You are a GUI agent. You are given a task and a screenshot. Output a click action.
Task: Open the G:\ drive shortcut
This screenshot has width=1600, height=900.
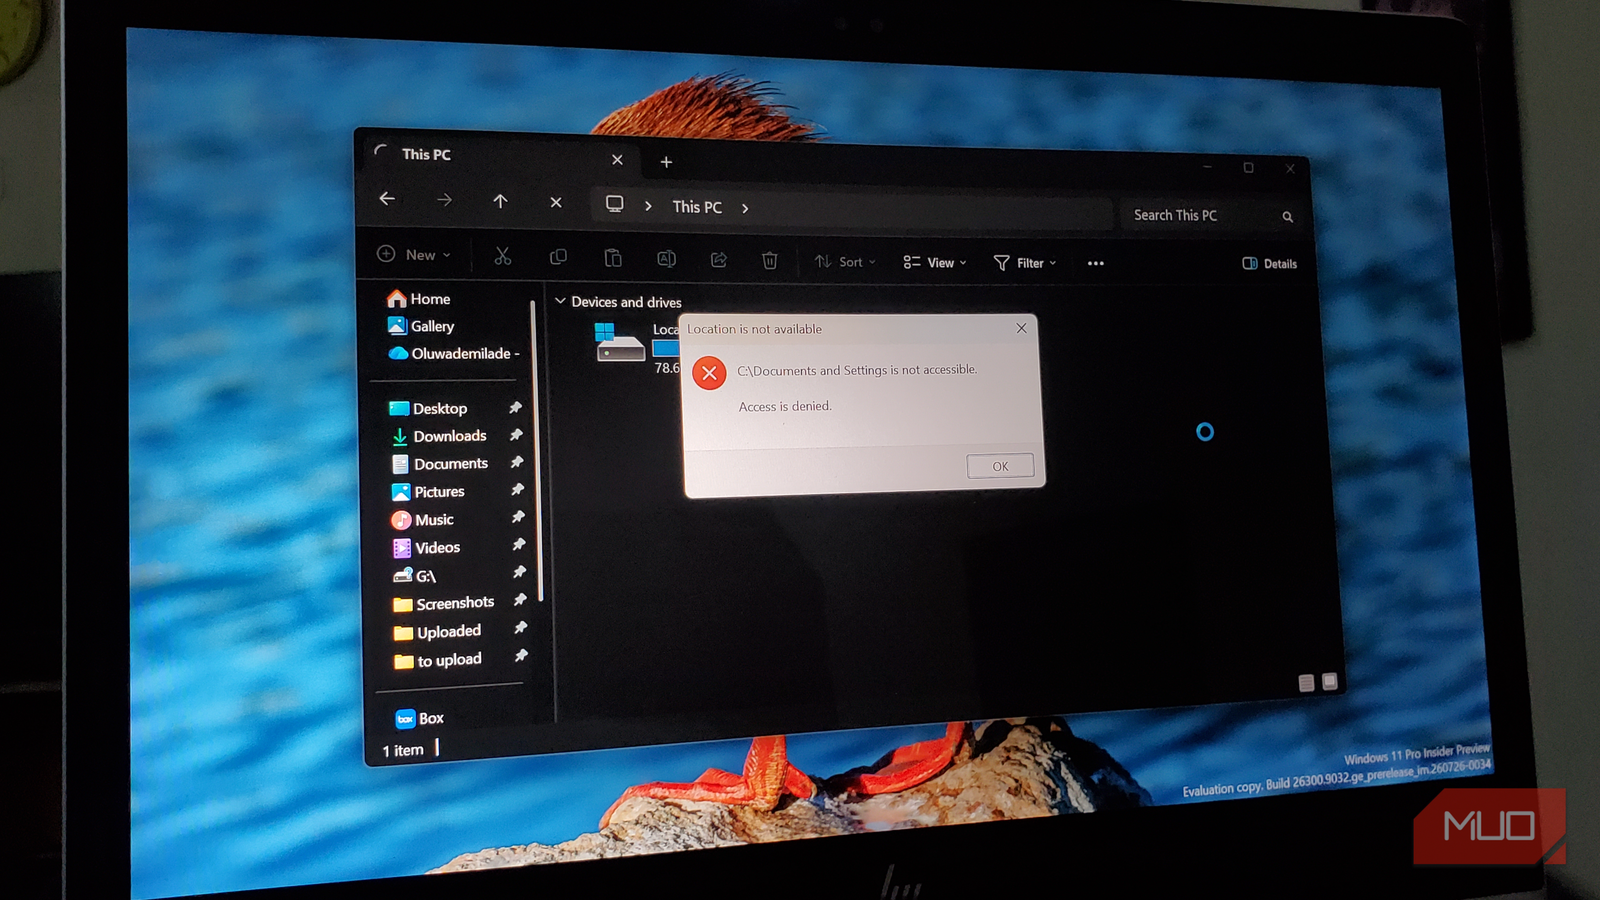coord(415,576)
